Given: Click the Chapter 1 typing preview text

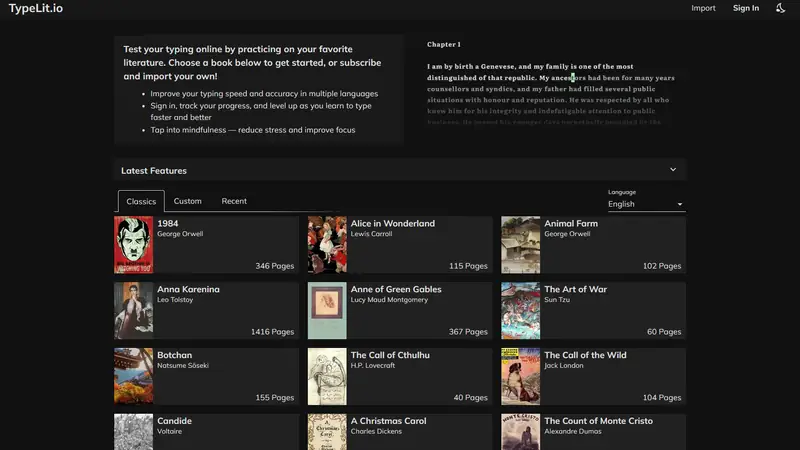Looking at the screenshot, I should (551, 94).
